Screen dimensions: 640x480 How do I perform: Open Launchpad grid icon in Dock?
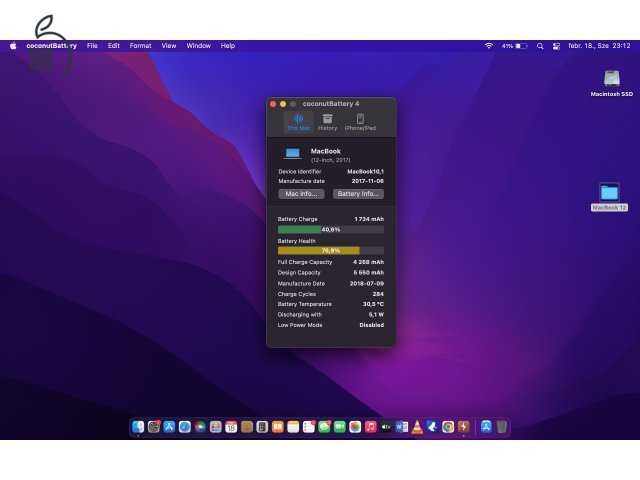pos(216,427)
